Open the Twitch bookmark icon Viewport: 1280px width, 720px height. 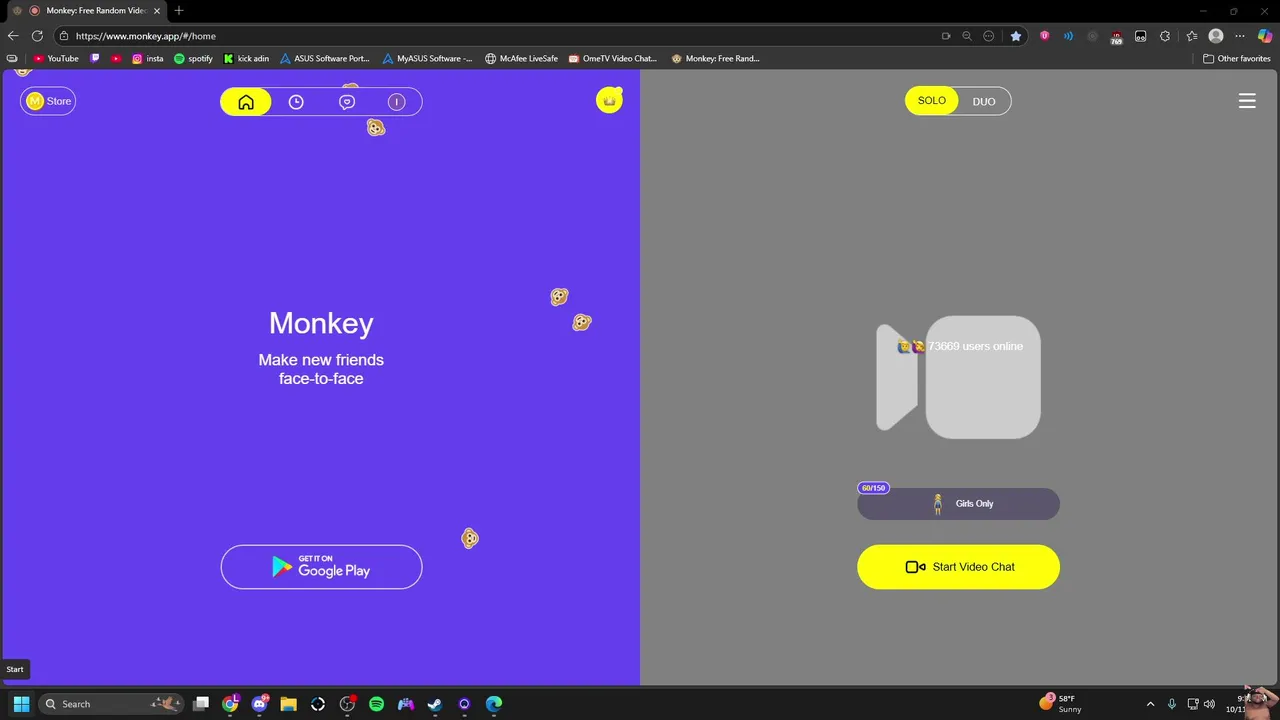point(96,59)
